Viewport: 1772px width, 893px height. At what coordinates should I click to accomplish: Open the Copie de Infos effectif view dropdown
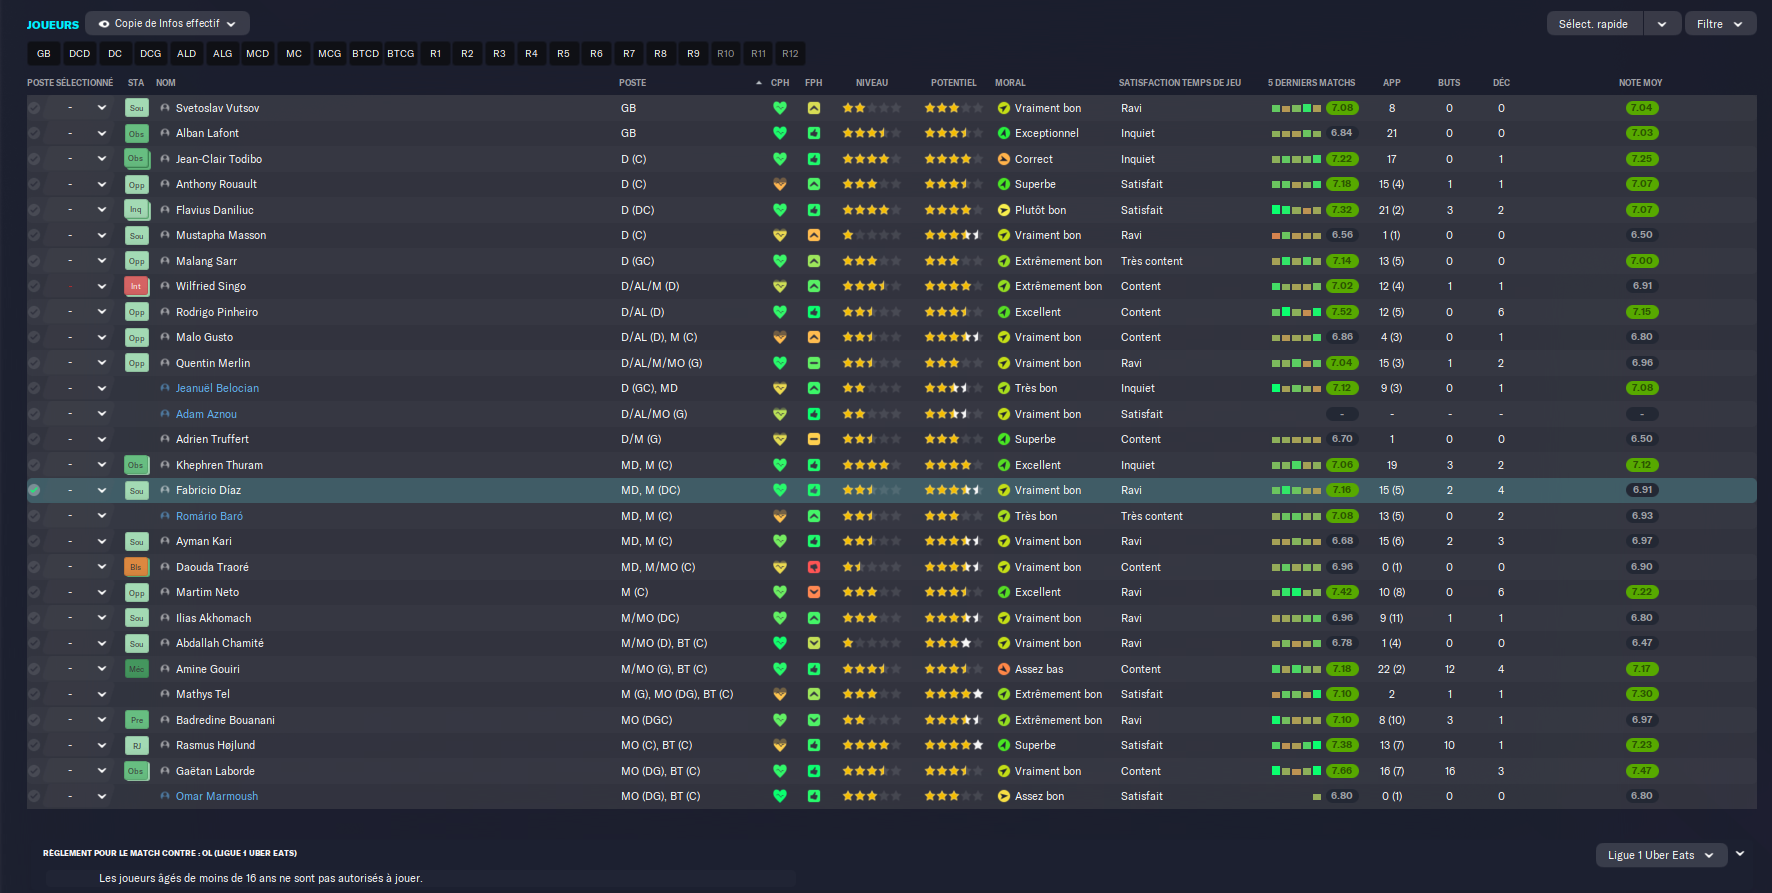pos(167,23)
